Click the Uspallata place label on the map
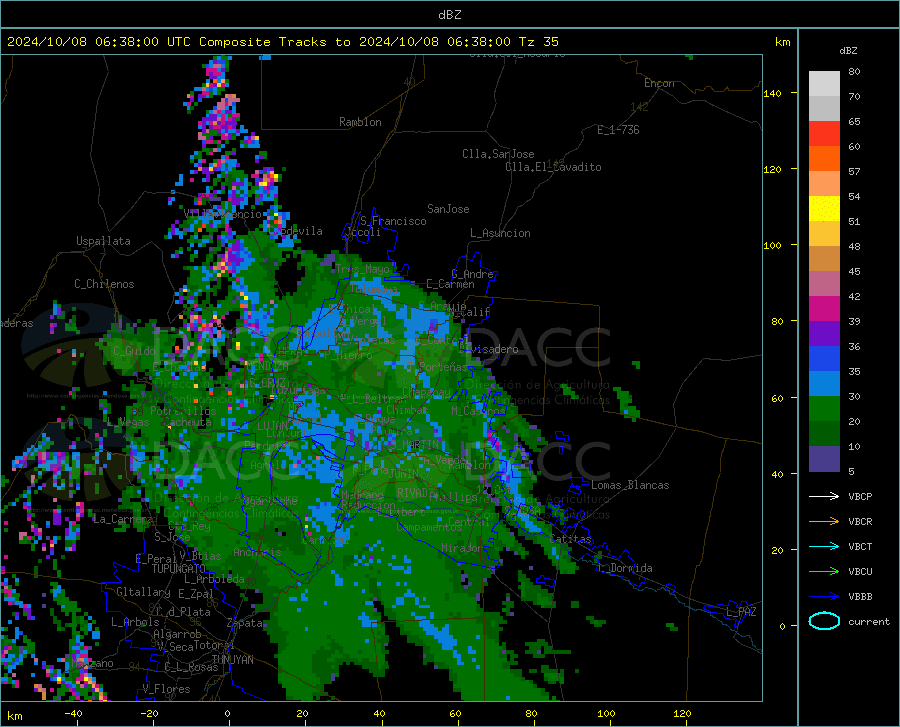The width and height of the screenshot is (900, 727). [103, 241]
